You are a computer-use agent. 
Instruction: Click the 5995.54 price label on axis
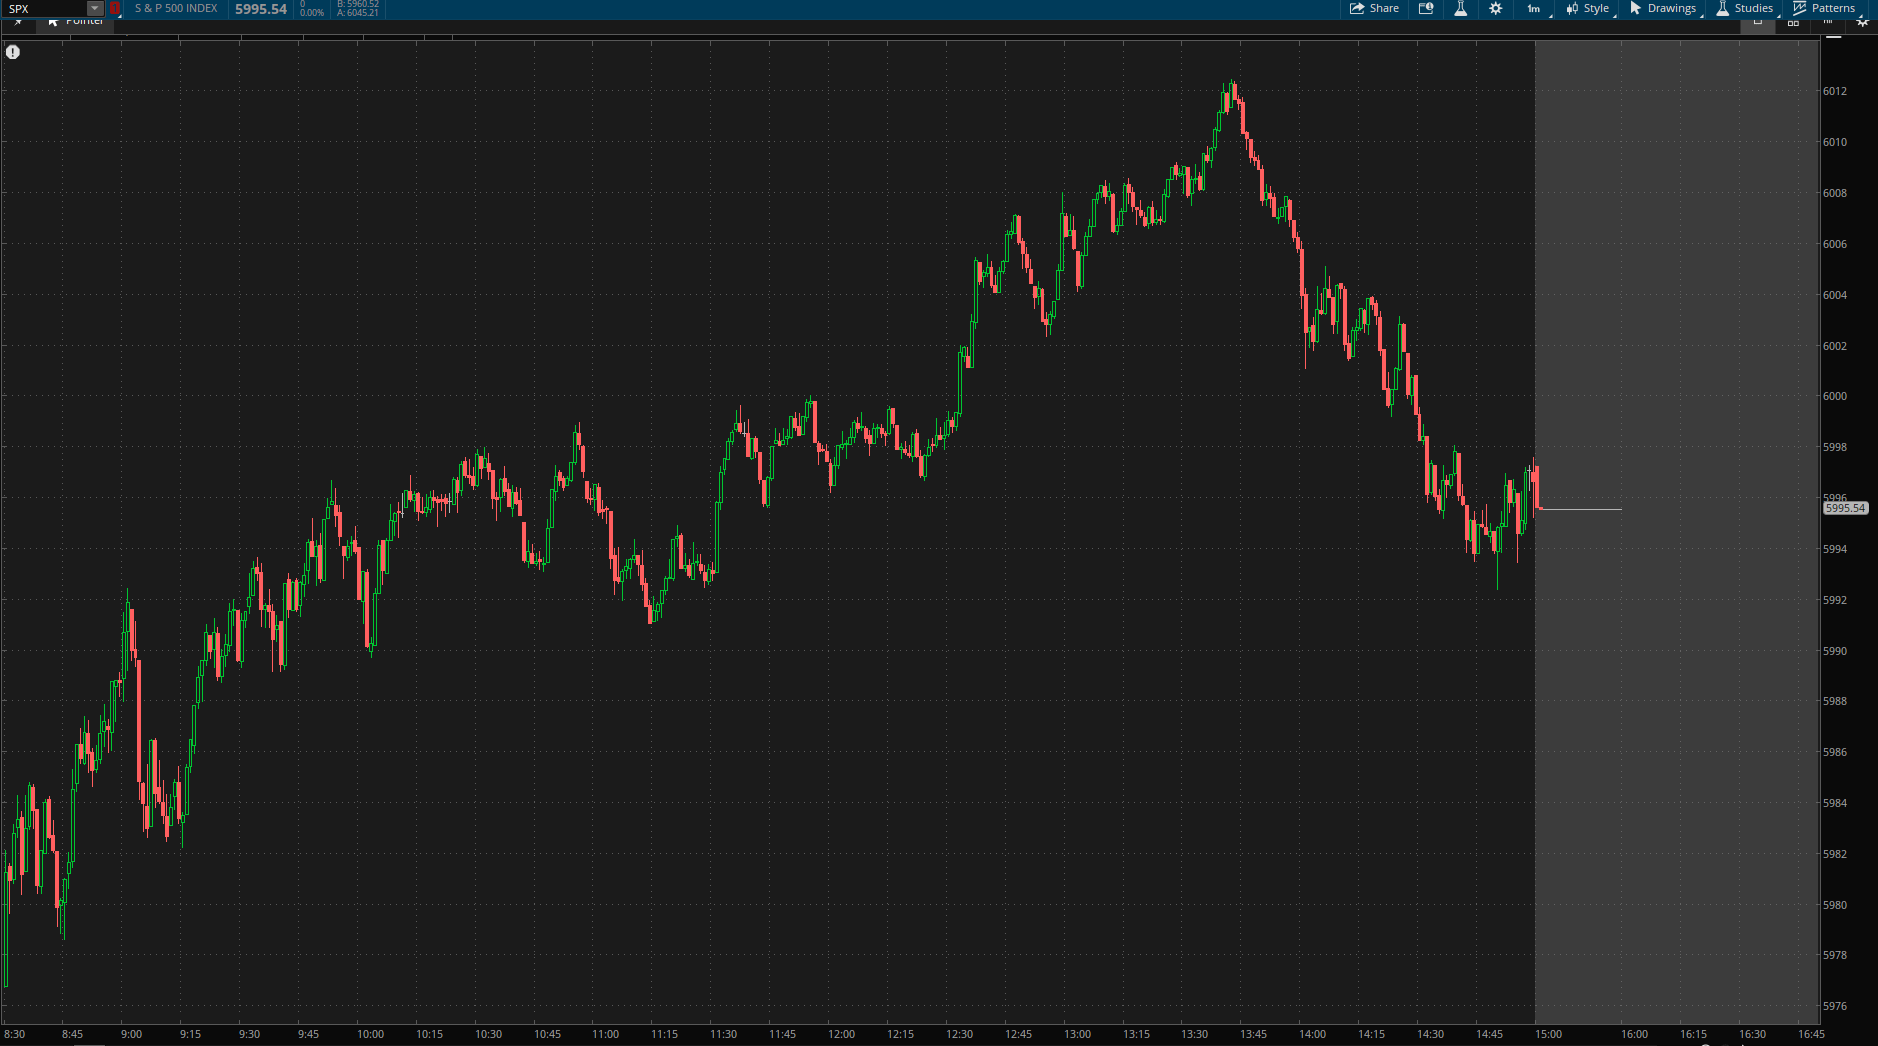[1845, 508]
